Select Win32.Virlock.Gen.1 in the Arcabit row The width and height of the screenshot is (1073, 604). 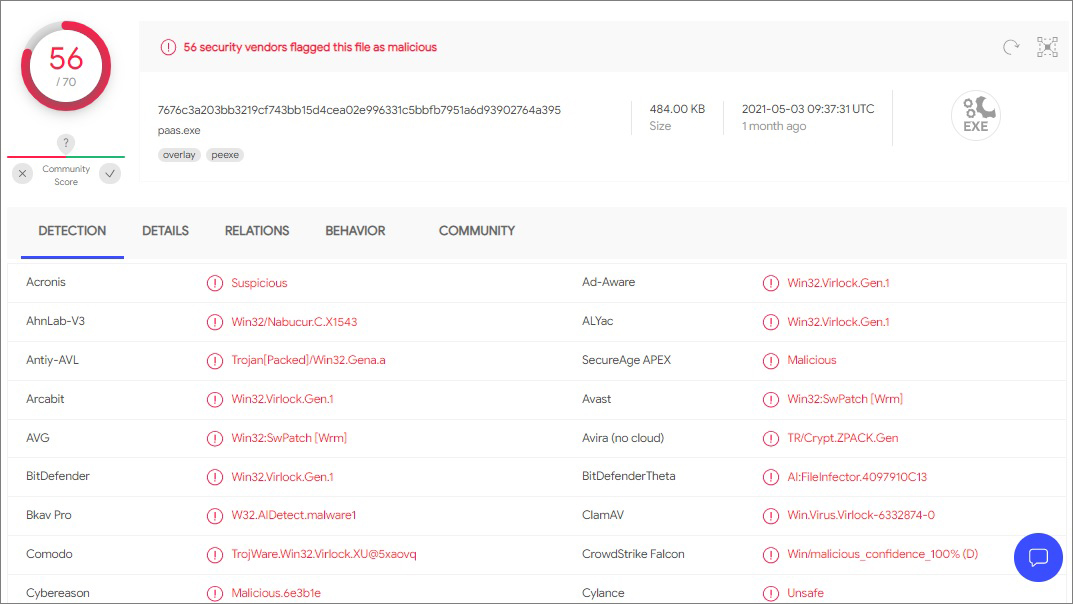[x=283, y=399]
